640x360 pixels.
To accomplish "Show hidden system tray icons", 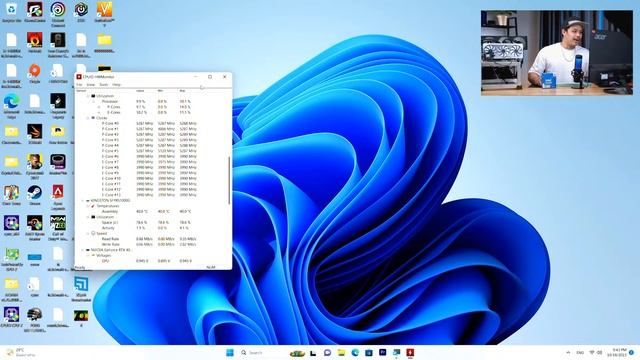I will [x=568, y=353].
